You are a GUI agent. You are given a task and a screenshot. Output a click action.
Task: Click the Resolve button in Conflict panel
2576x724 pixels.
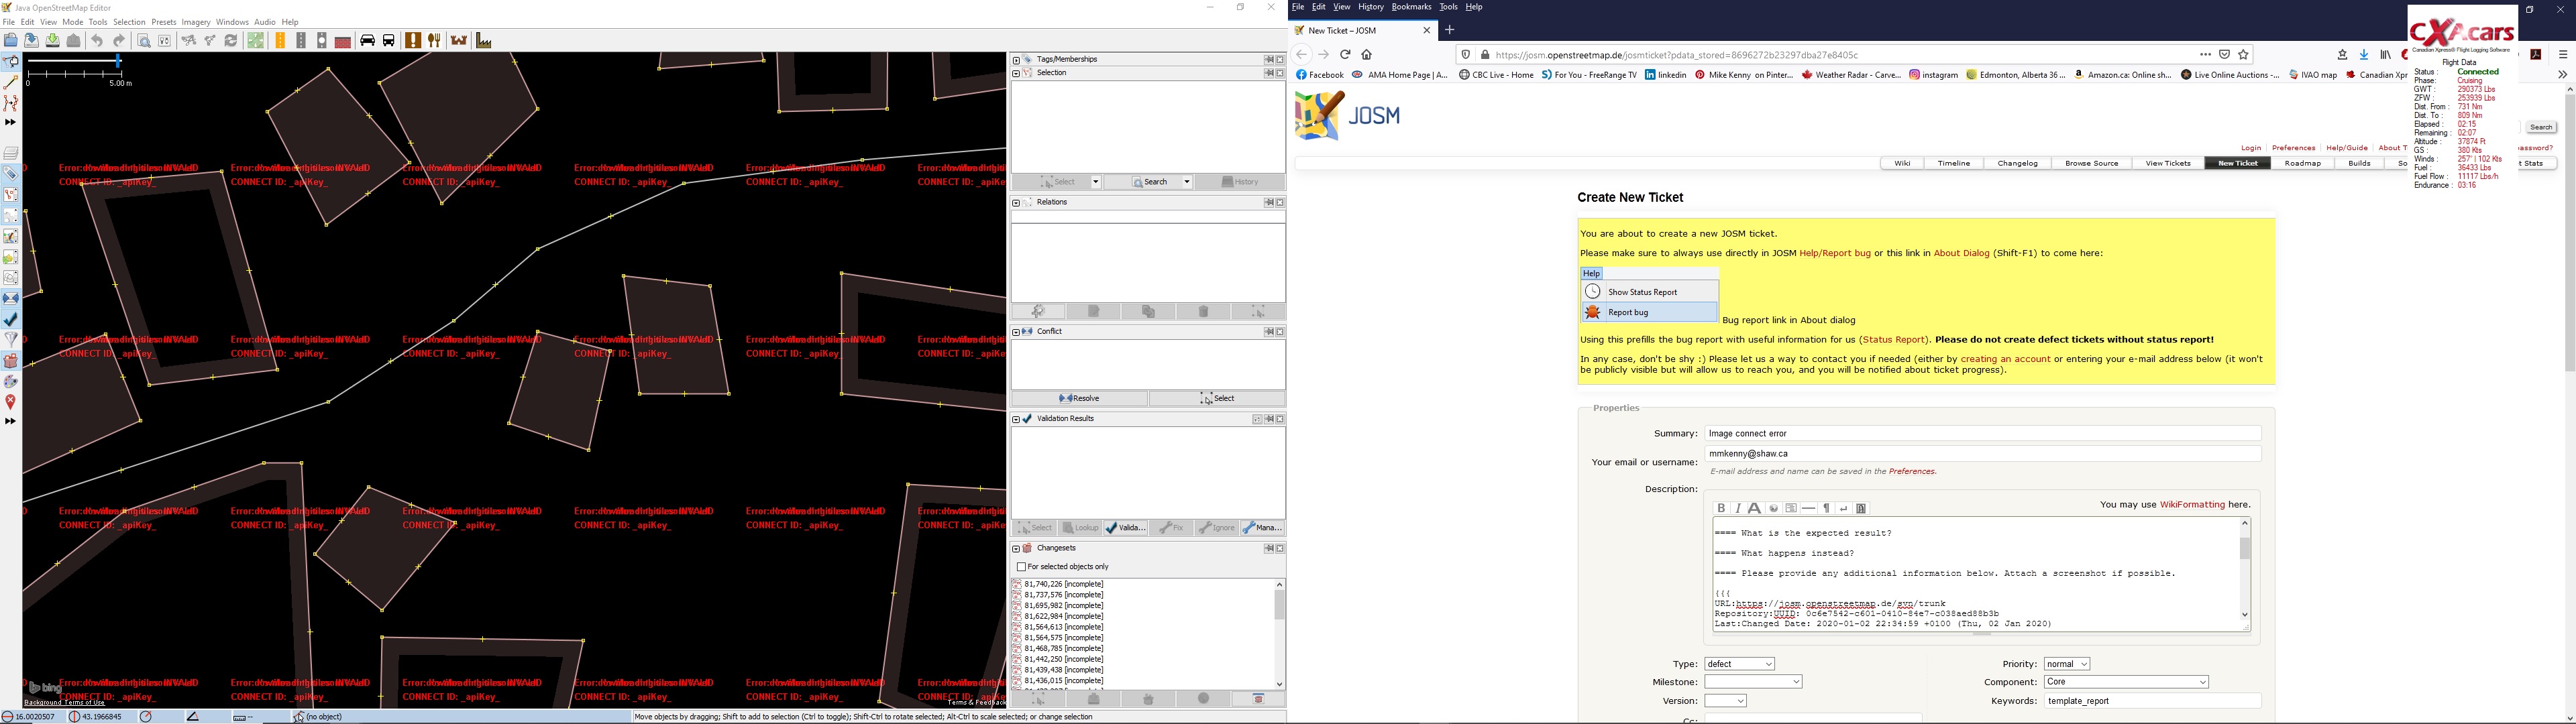tap(1080, 399)
